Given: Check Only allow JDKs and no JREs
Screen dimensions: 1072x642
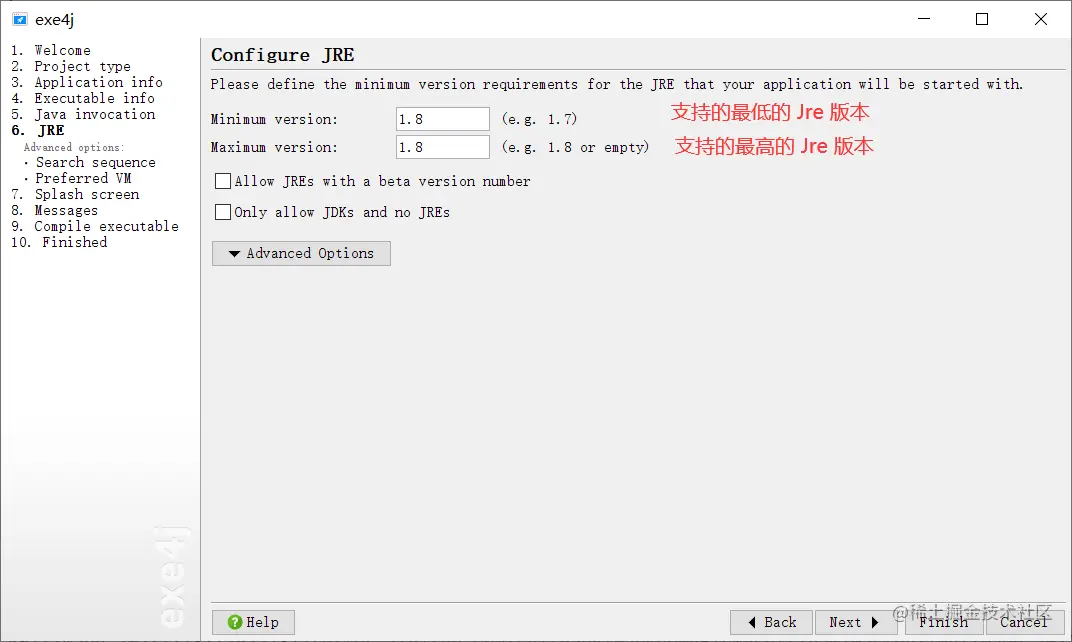Looking at the screenshot, I should pos(223,212).
